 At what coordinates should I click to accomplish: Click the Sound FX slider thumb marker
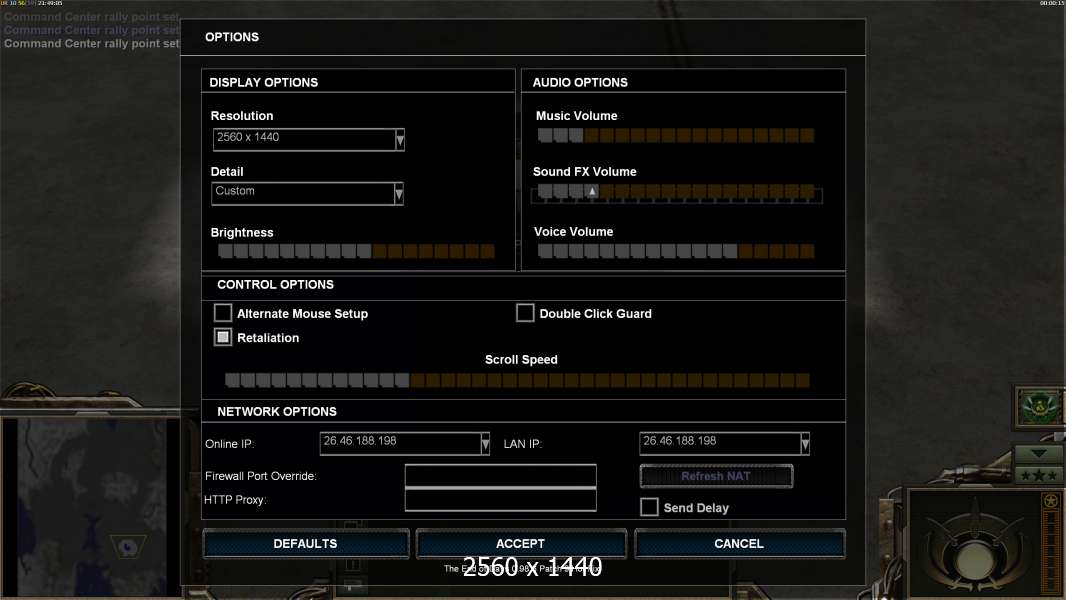[x=592, y=192]
